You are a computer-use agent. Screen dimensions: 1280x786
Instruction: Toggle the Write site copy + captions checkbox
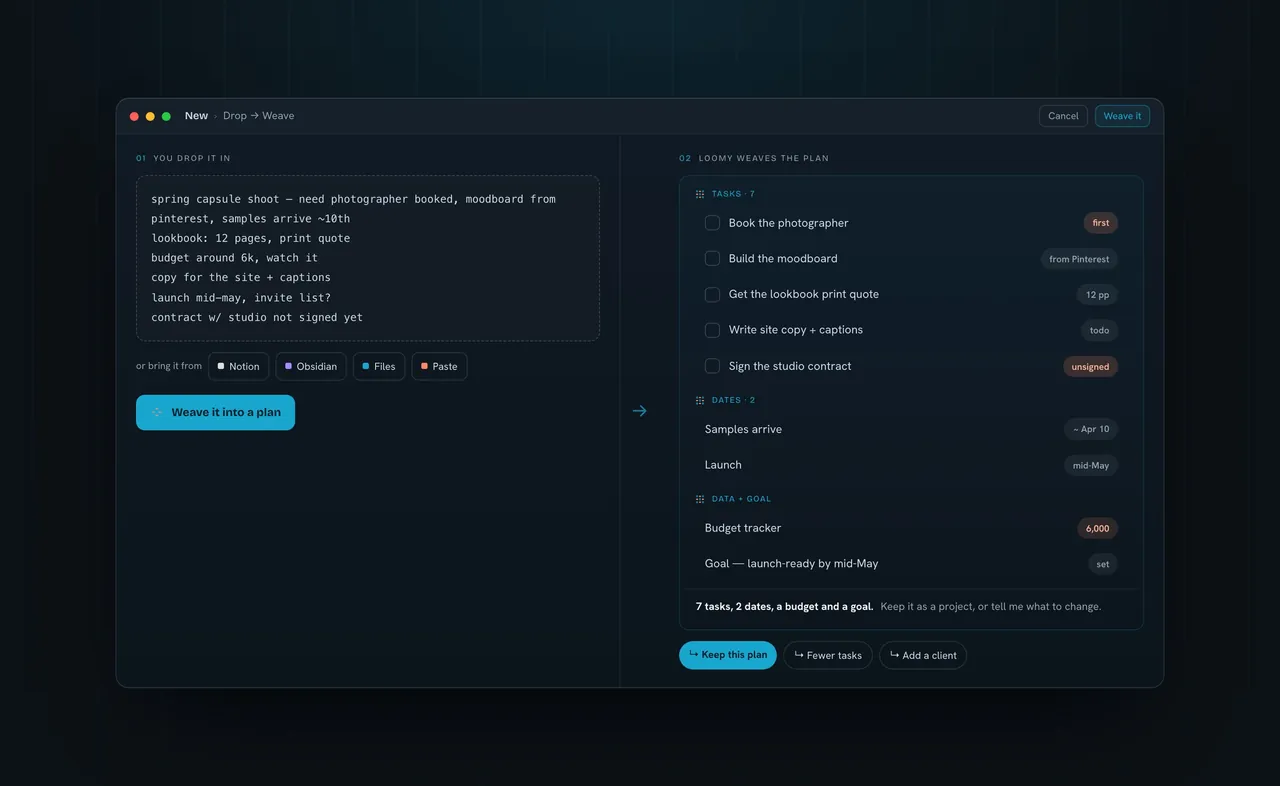pyautogui.click(x=712, y=330)
